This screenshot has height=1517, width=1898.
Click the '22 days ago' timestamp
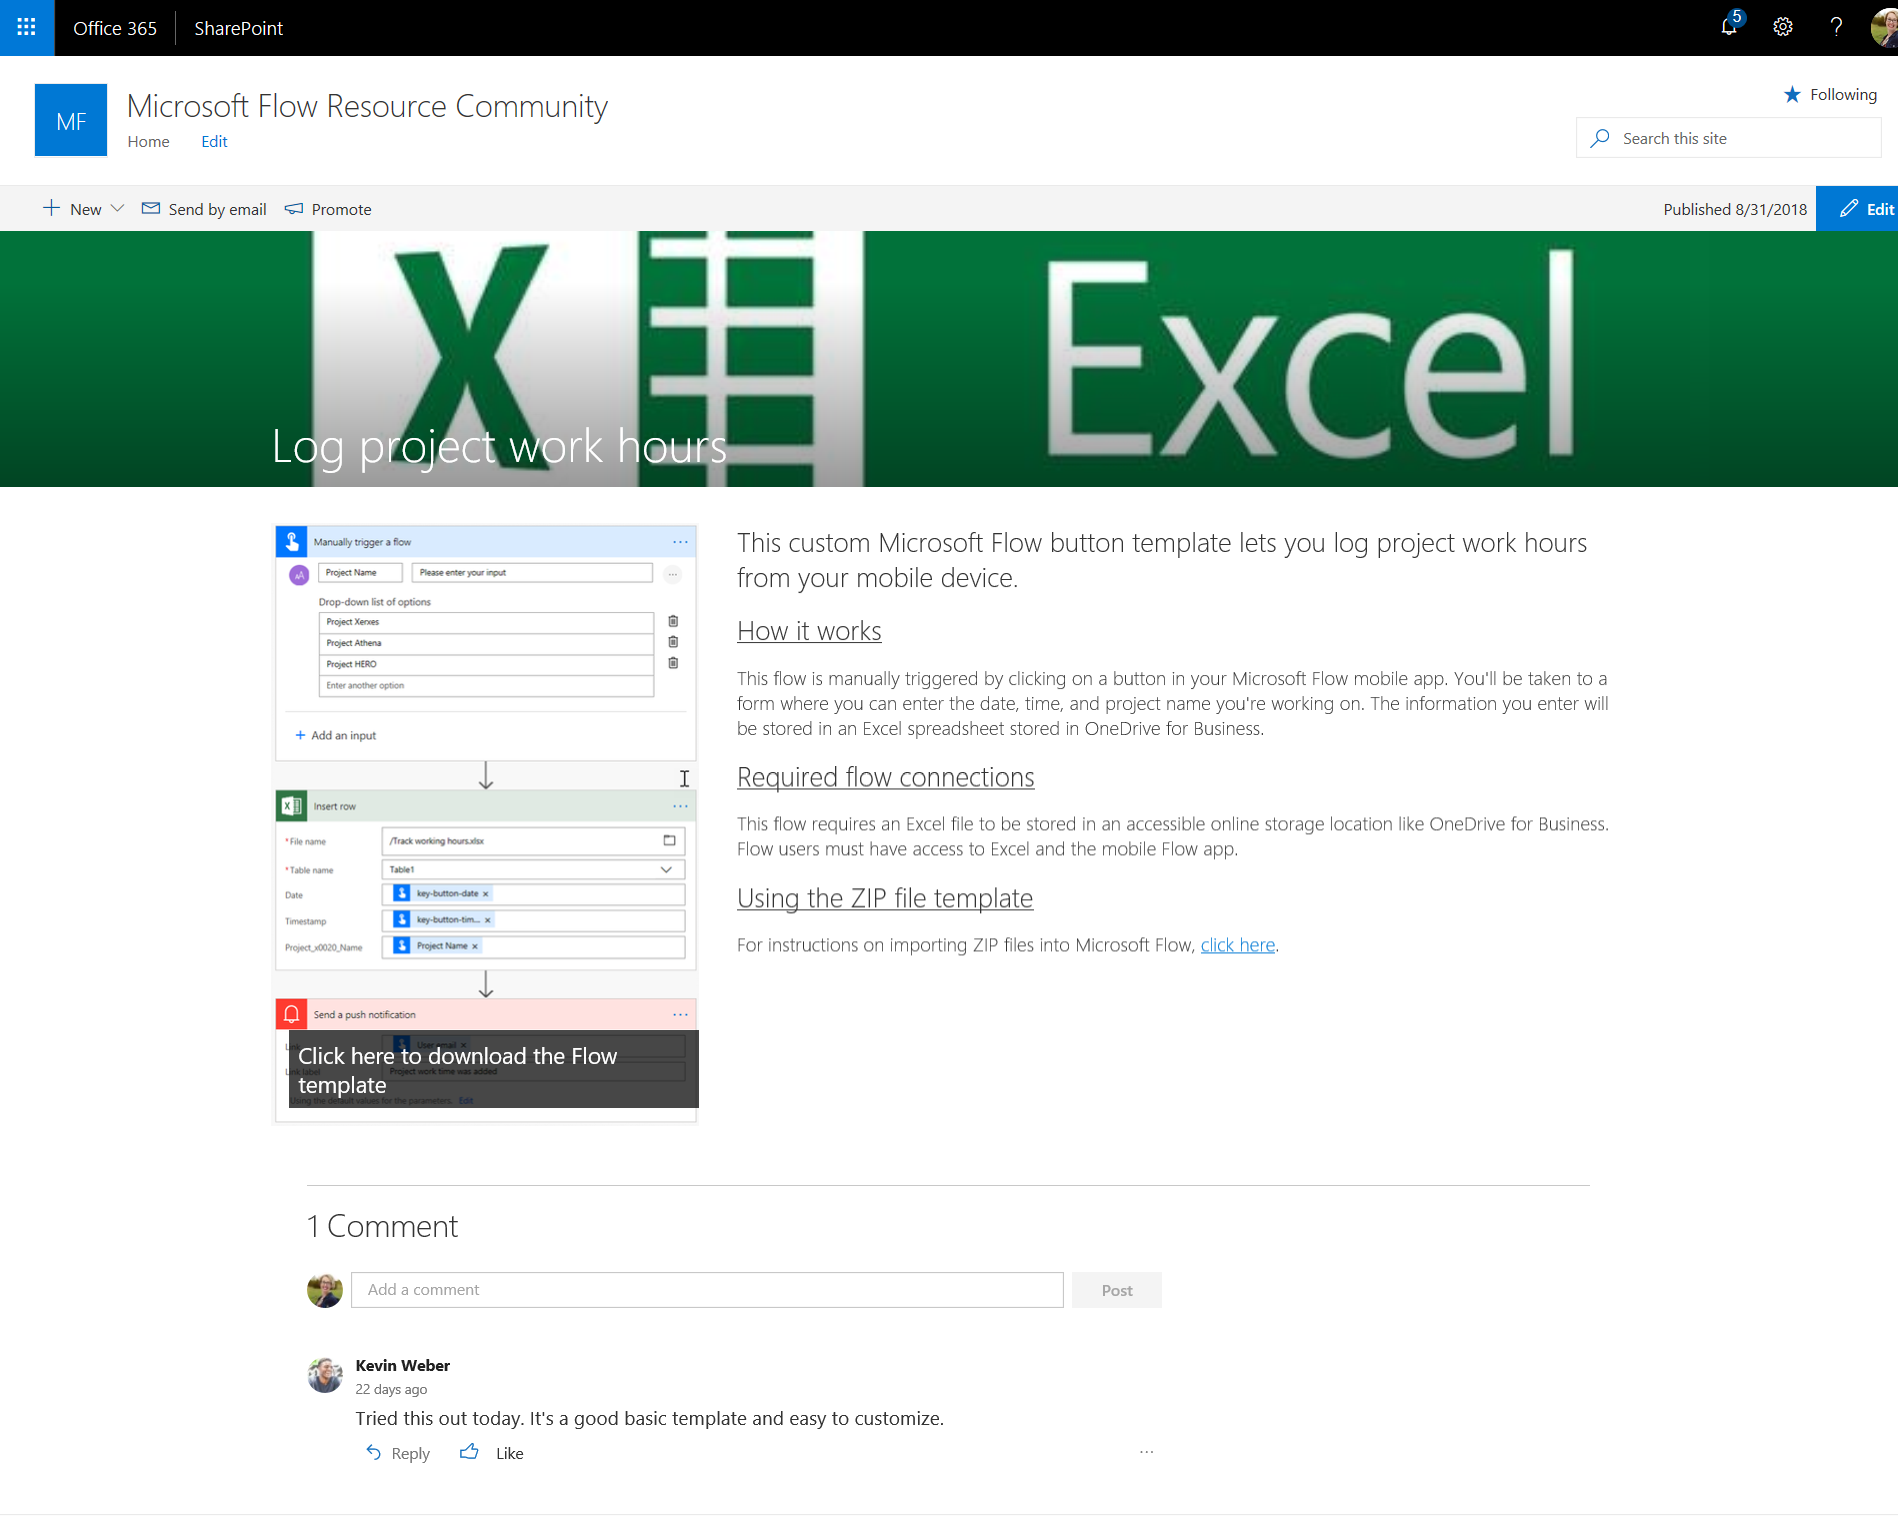[391, 1389]
